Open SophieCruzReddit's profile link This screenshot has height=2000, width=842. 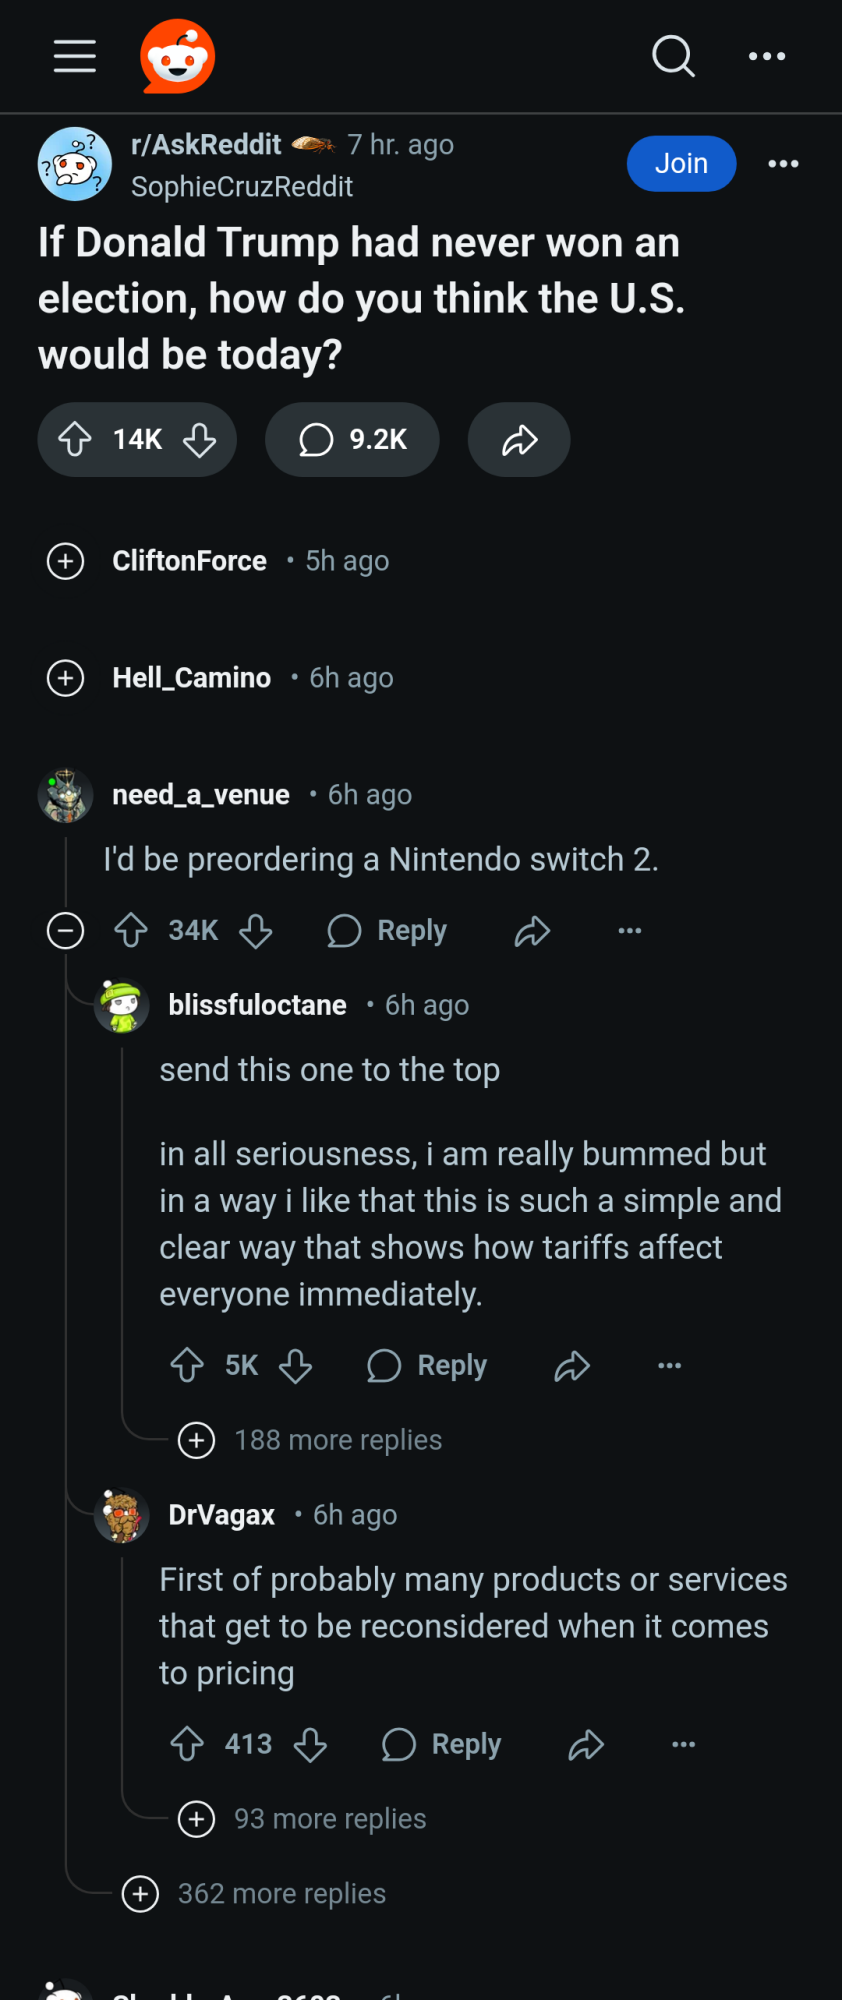coord(242,187)
